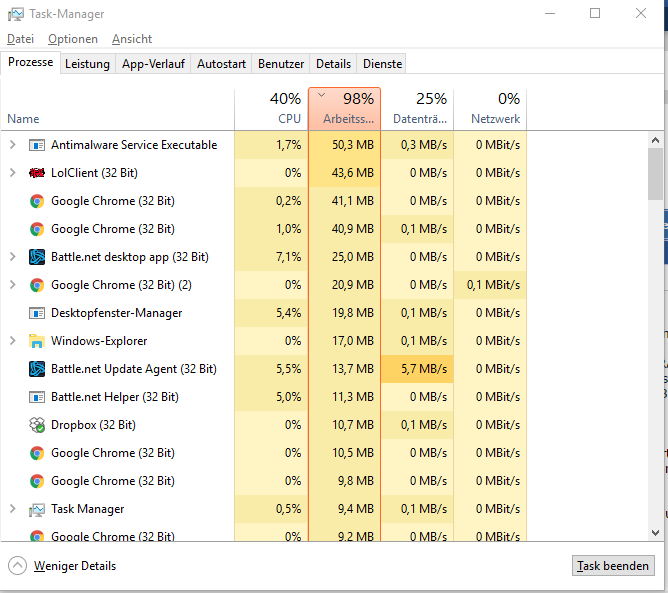668x593 pixels.
Task: Click the Windows-Explorer folder icon
Action: 37,341
